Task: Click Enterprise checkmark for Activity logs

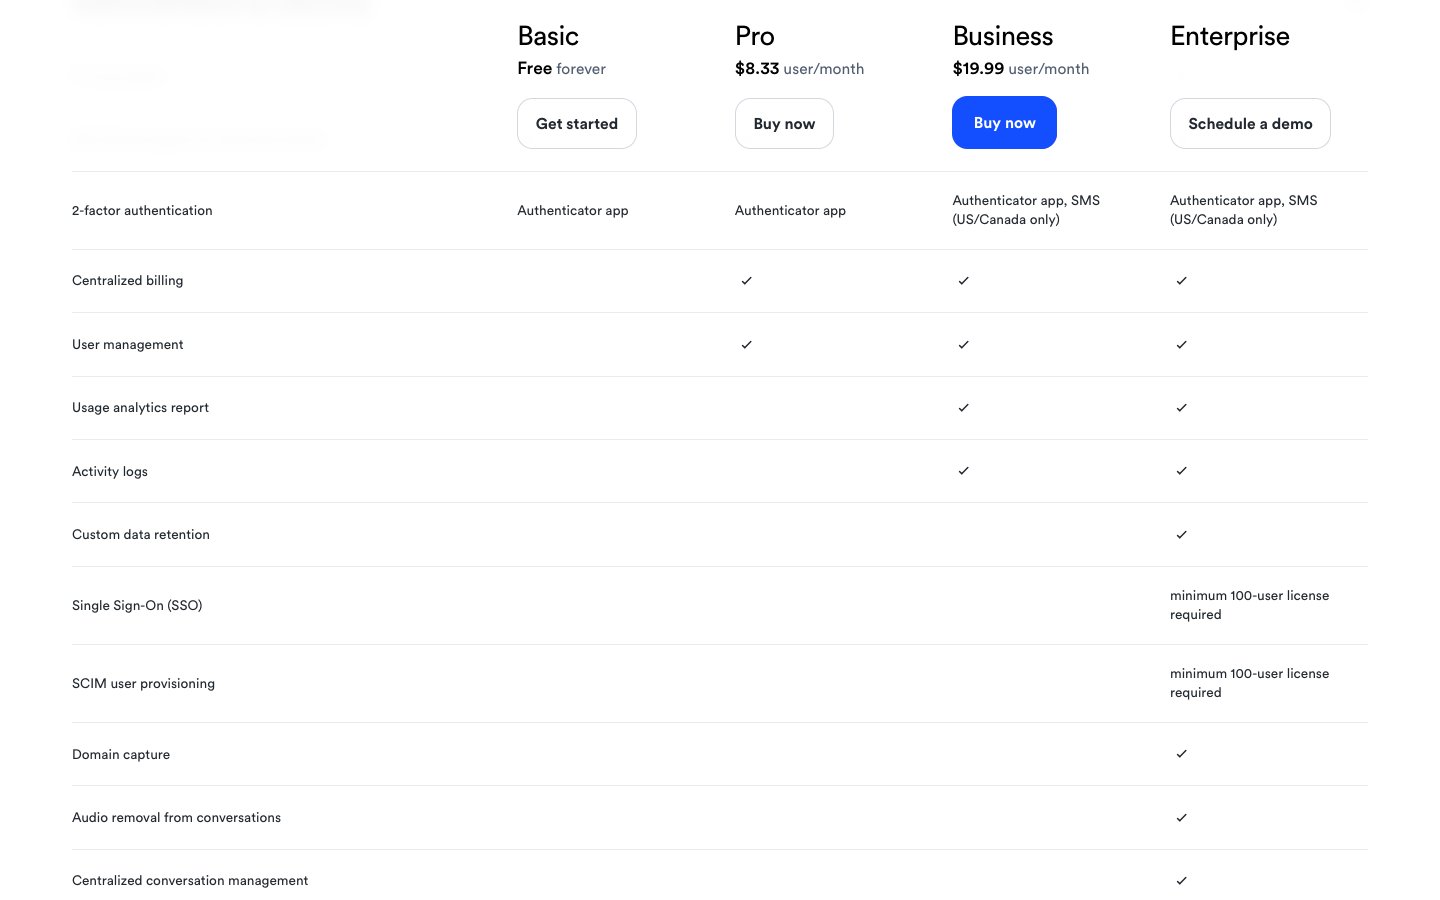Action: [1181, 471]
